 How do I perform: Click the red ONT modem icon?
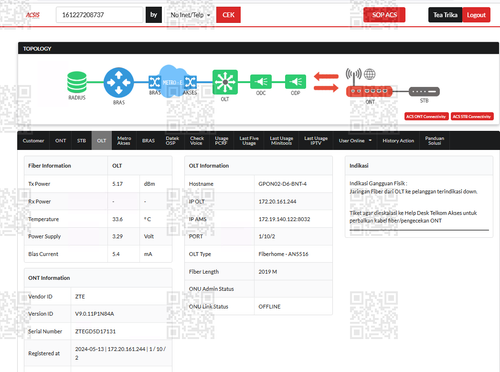(x=369, y=91)
